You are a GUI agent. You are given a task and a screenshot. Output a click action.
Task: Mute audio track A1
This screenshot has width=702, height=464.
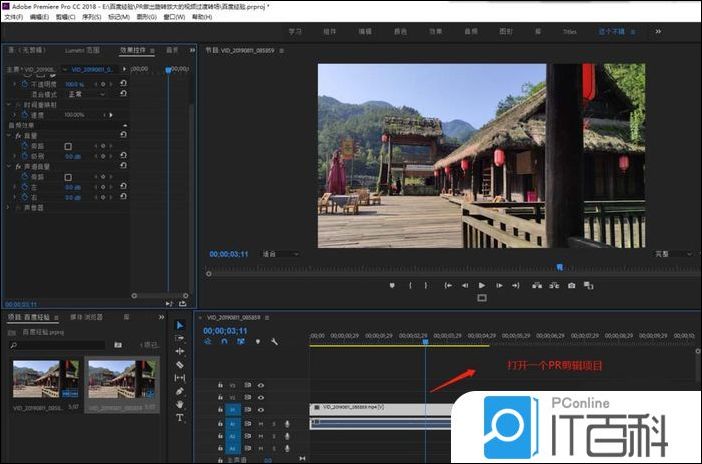(260, 423)
